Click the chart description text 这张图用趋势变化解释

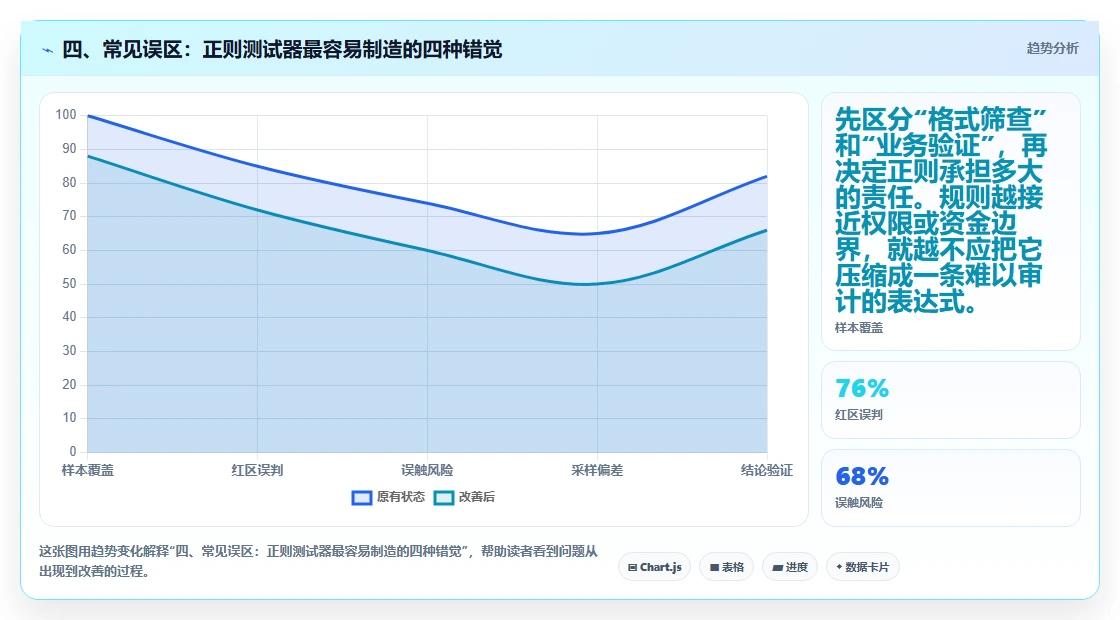(319, 561)
